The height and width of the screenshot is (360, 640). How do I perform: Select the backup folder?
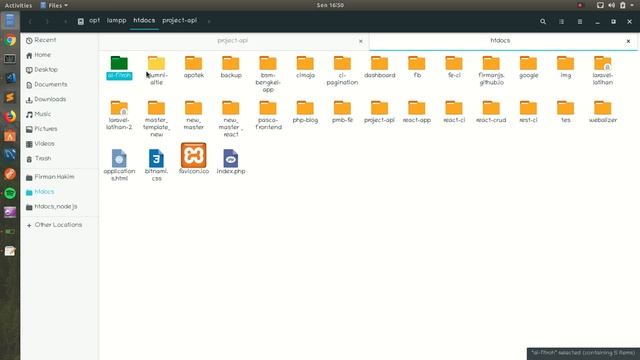[231, 67]
